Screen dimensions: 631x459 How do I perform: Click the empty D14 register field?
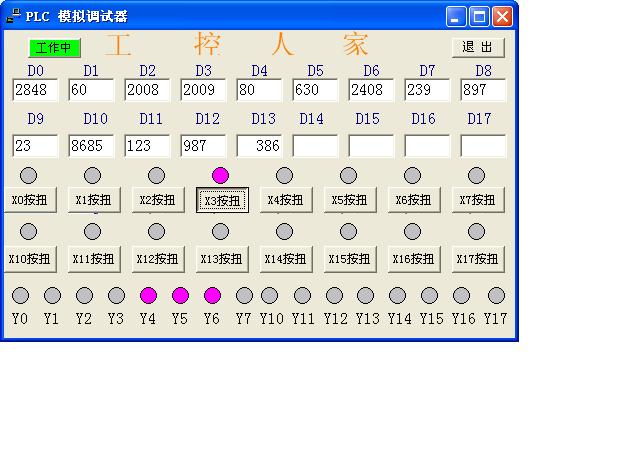click(x=316, y=146)
